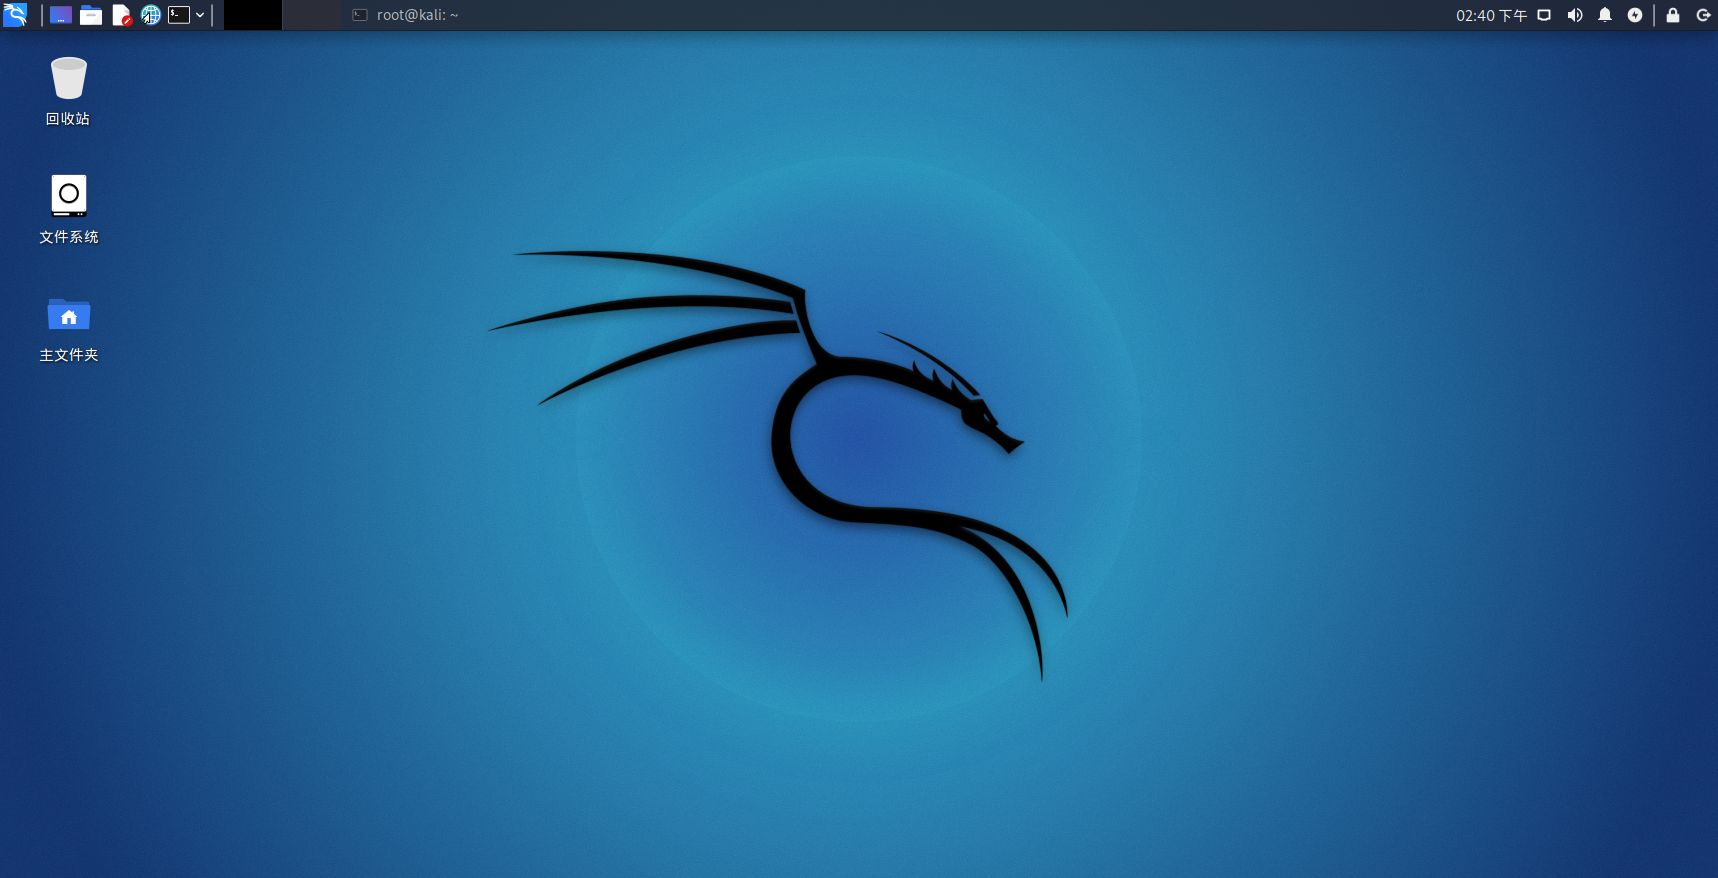The height and width of the screenshot is (878, 1718).
Task: Open the terminal emulator launcher
Action: click(x=179, y=15)
